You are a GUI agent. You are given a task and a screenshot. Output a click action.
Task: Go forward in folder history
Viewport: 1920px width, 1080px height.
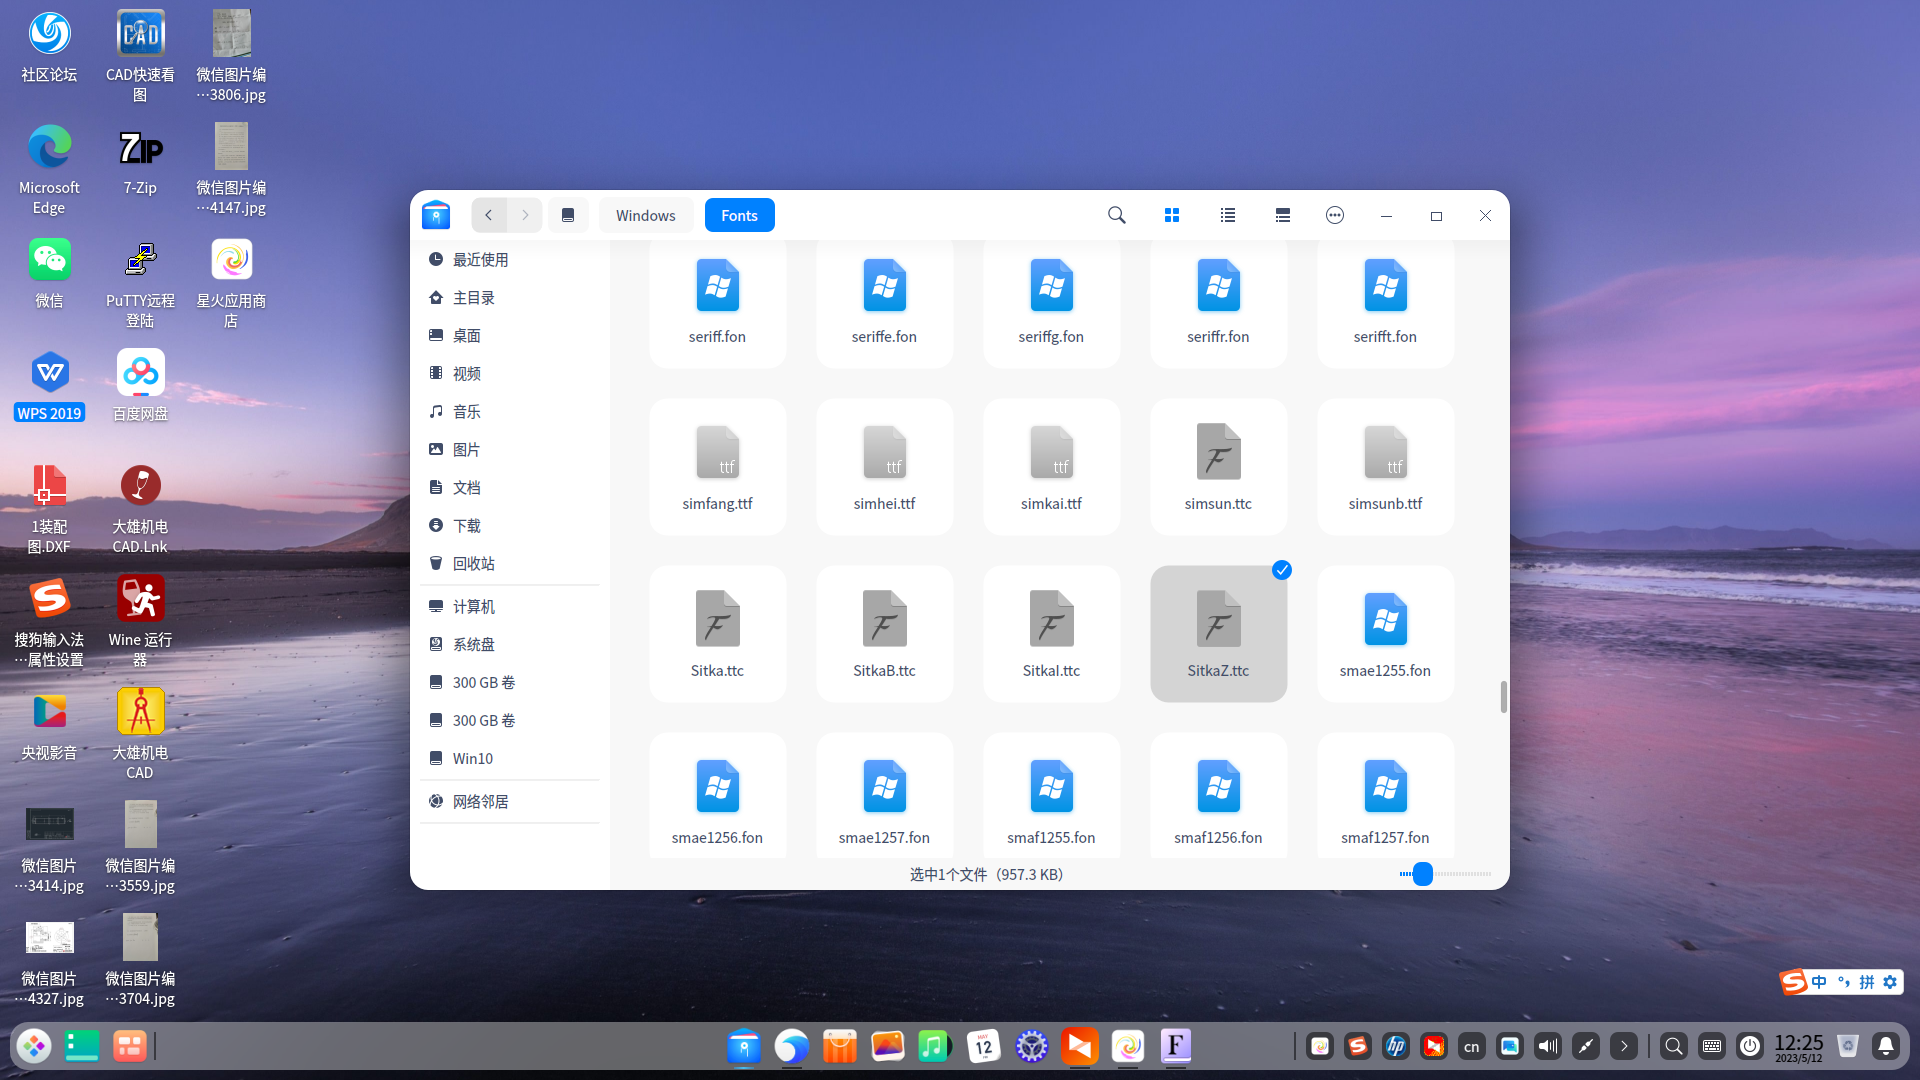(x=525, y=215)
